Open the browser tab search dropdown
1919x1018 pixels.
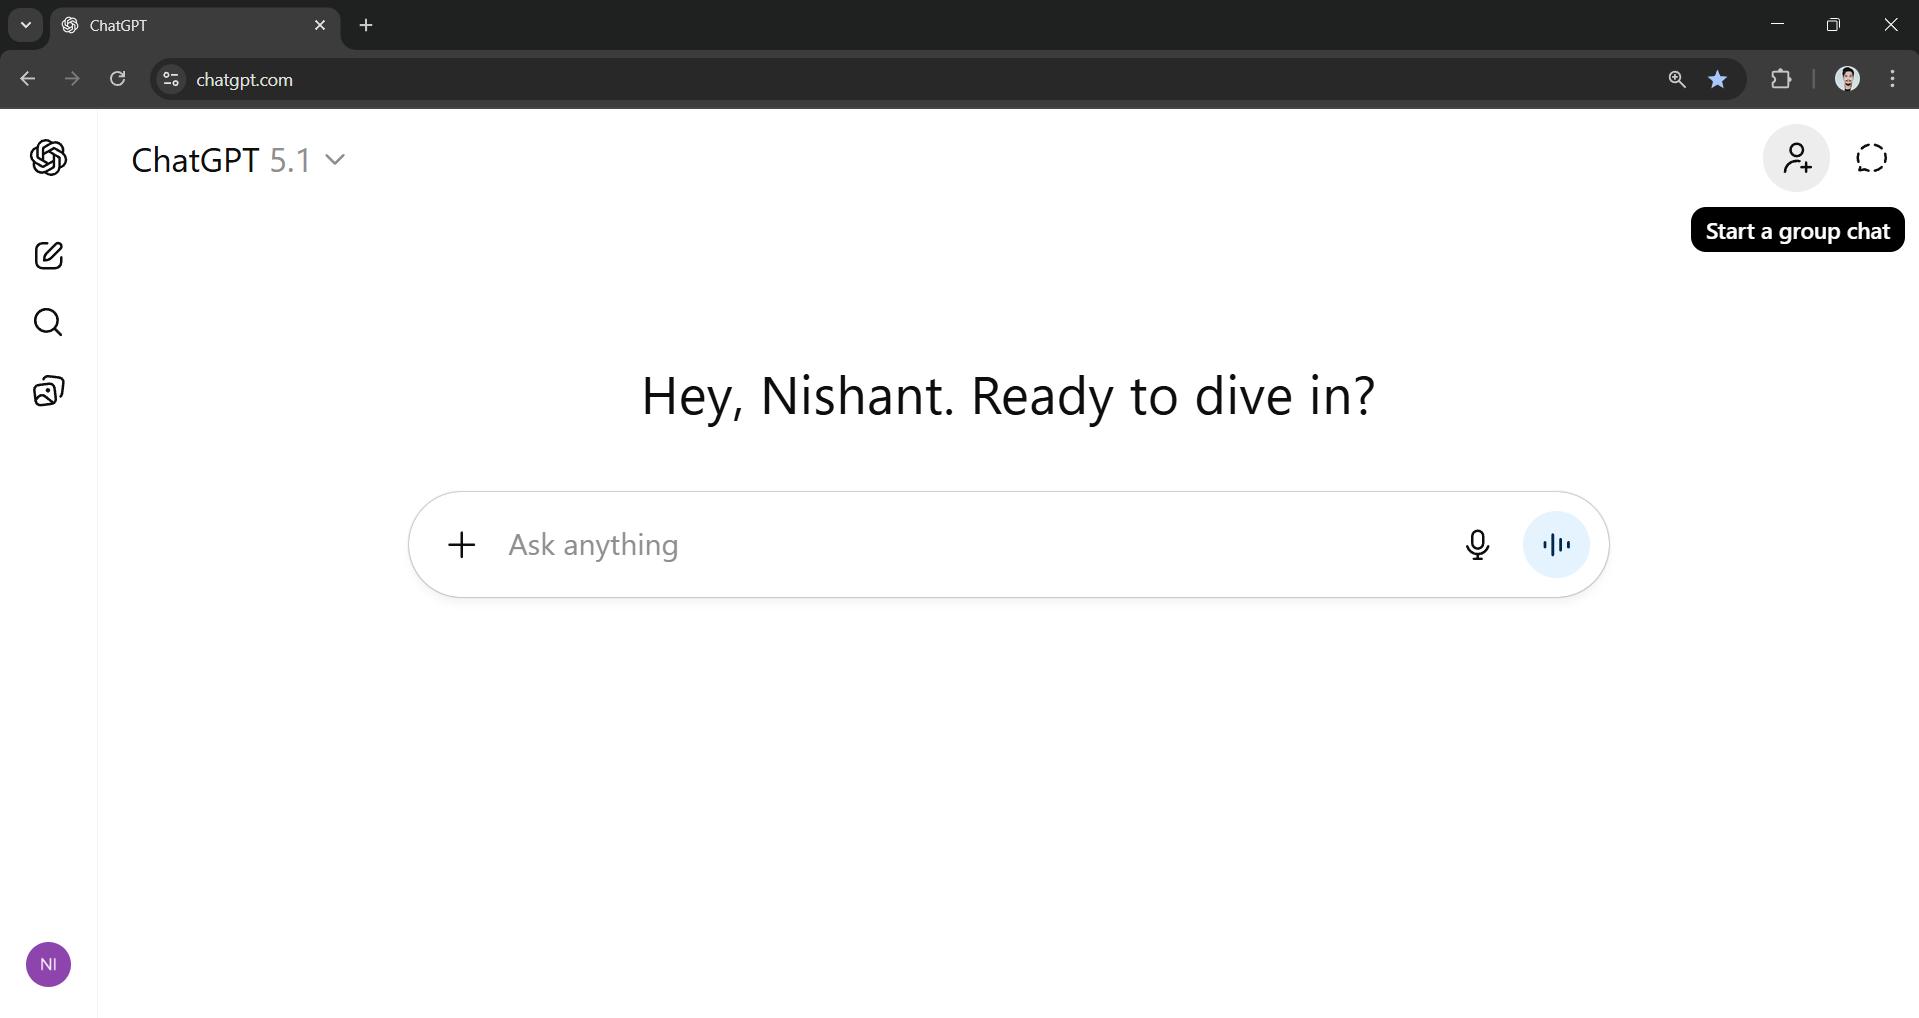click(x=24, y=25)
